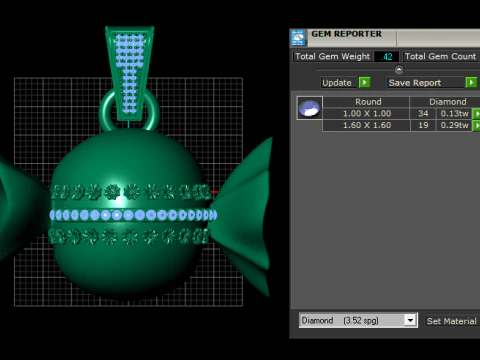Screen dimensions: 480x360
Task: Click the green arrow beside Update
Action: coord(365,82)
